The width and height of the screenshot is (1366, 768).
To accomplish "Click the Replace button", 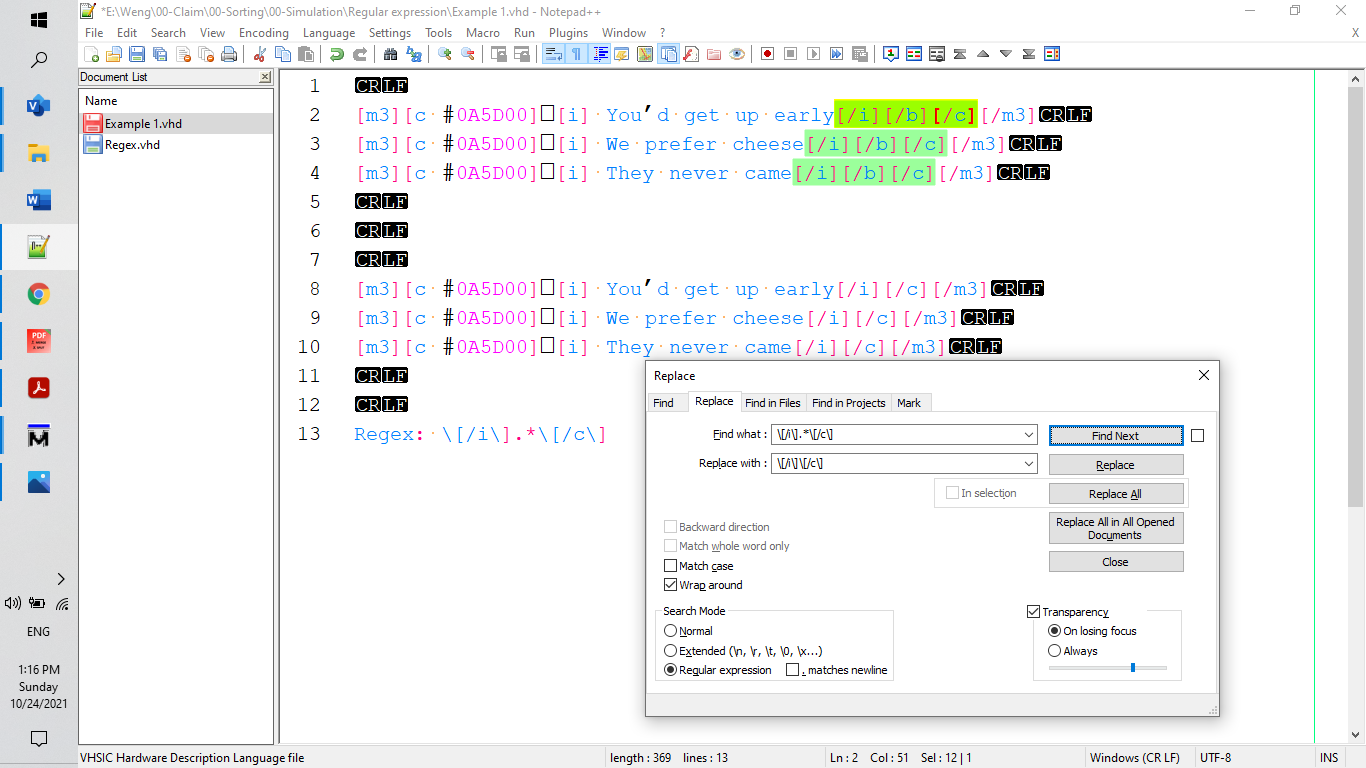I will [x=1116, y=465].
